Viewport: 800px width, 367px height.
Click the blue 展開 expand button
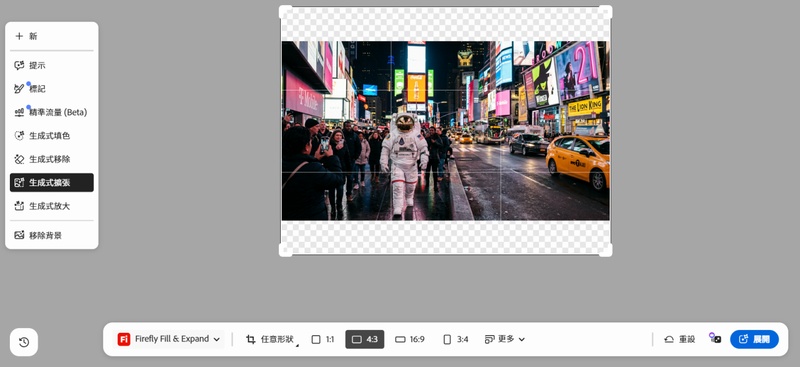754,339
